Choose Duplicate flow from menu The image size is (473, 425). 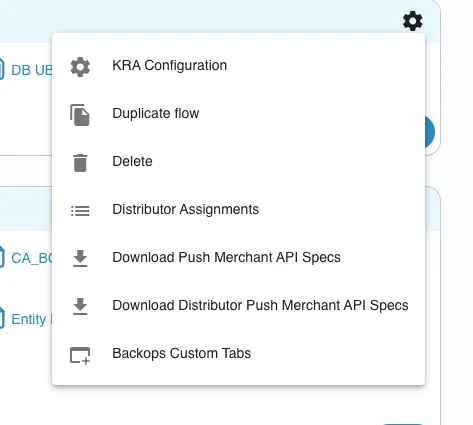(238, 114)
